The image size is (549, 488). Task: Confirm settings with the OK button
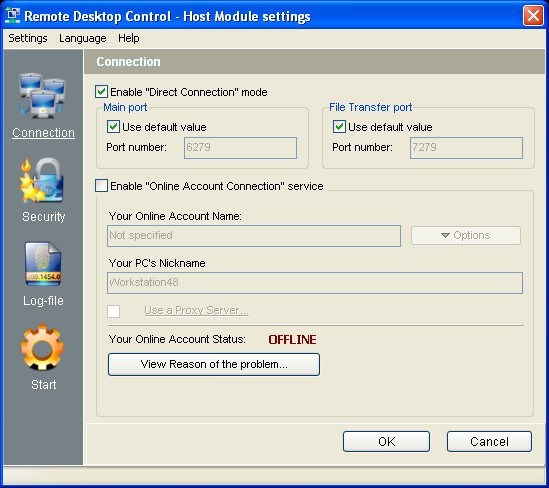click(386, 441)
